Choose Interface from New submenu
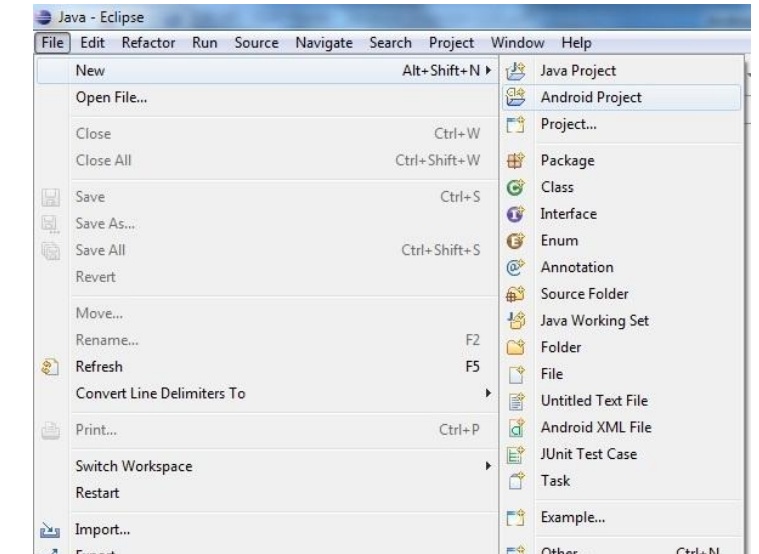This screenshot has height=554, width=759. pyautogui.click(x=622, y=214)
